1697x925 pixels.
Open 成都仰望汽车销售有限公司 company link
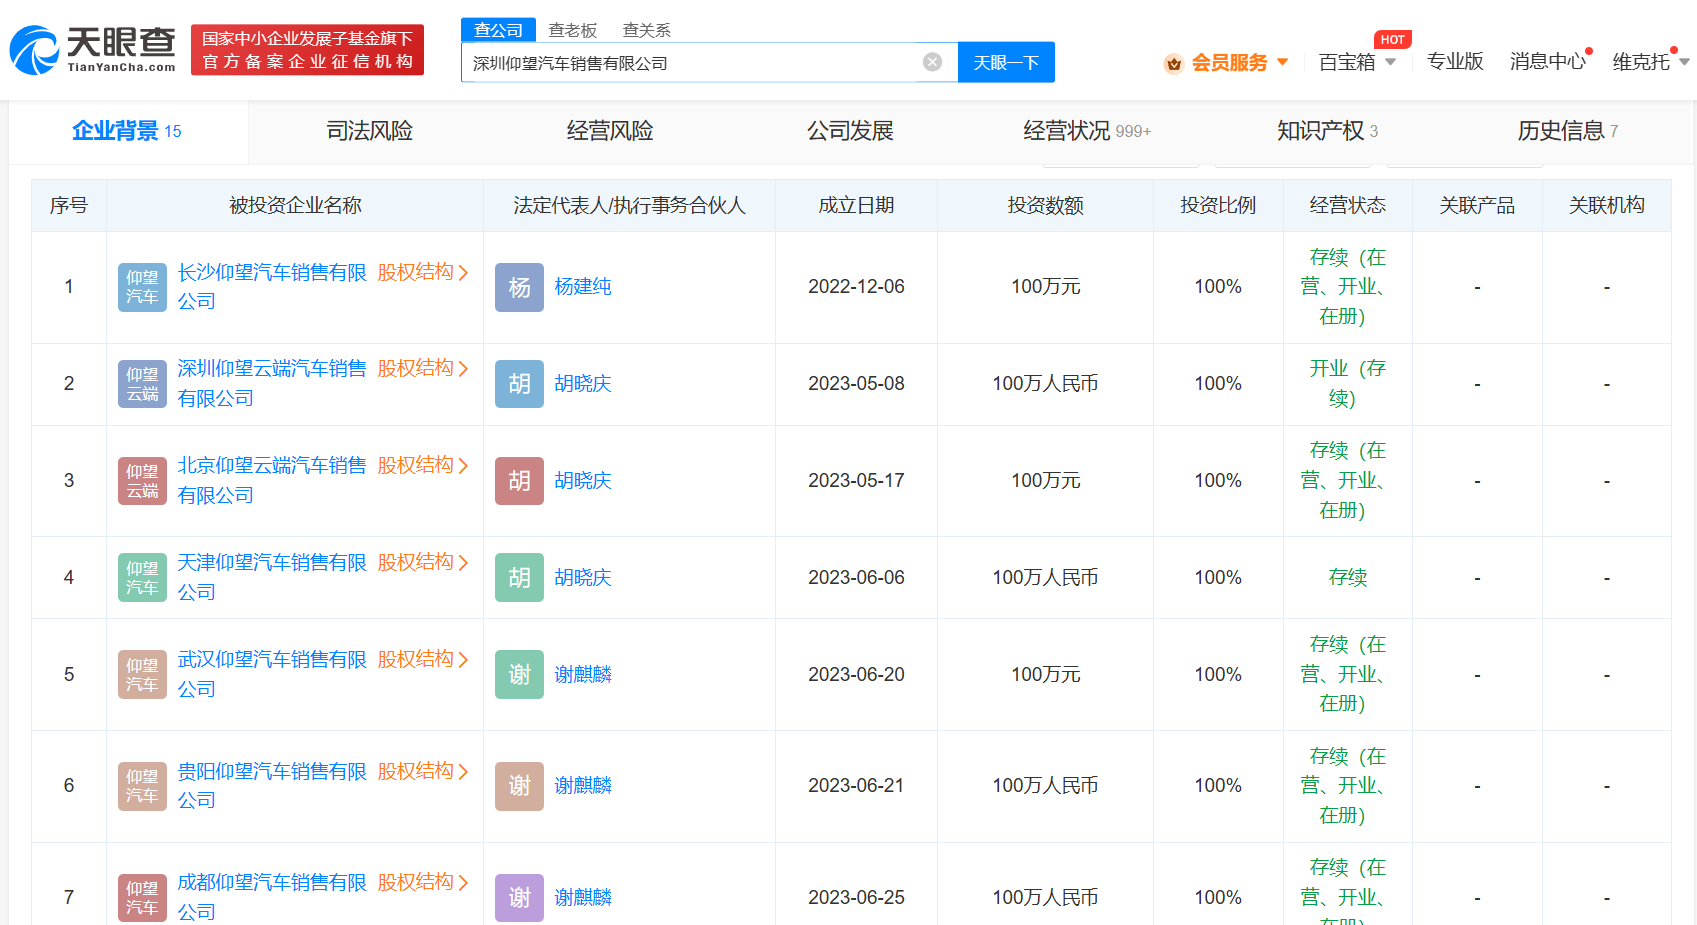[x=272, y=897]
